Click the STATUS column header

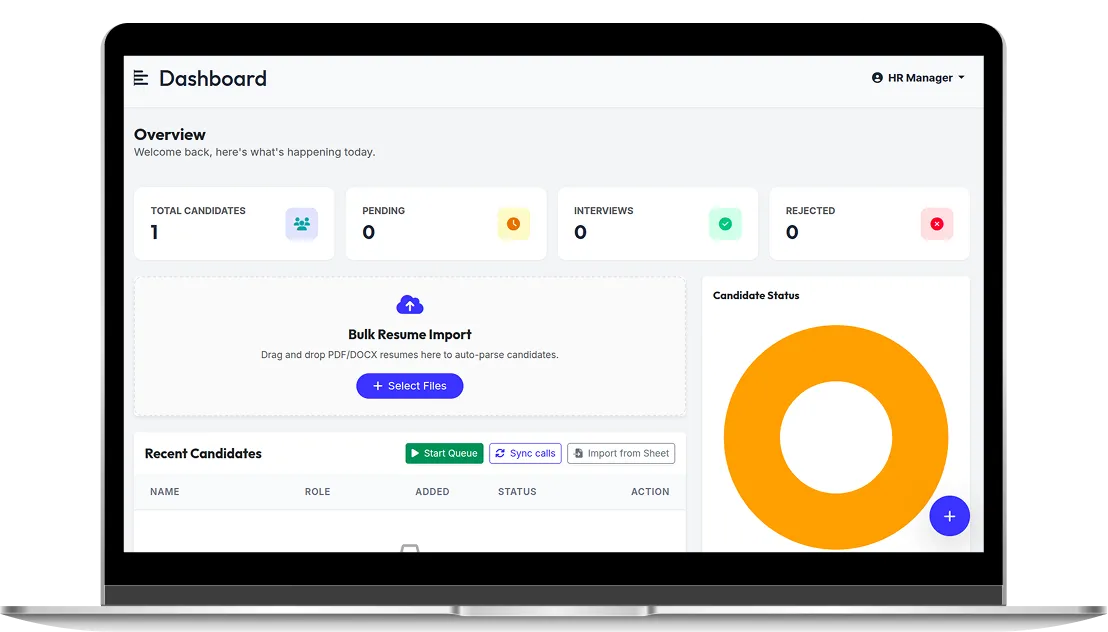point(517,492)
